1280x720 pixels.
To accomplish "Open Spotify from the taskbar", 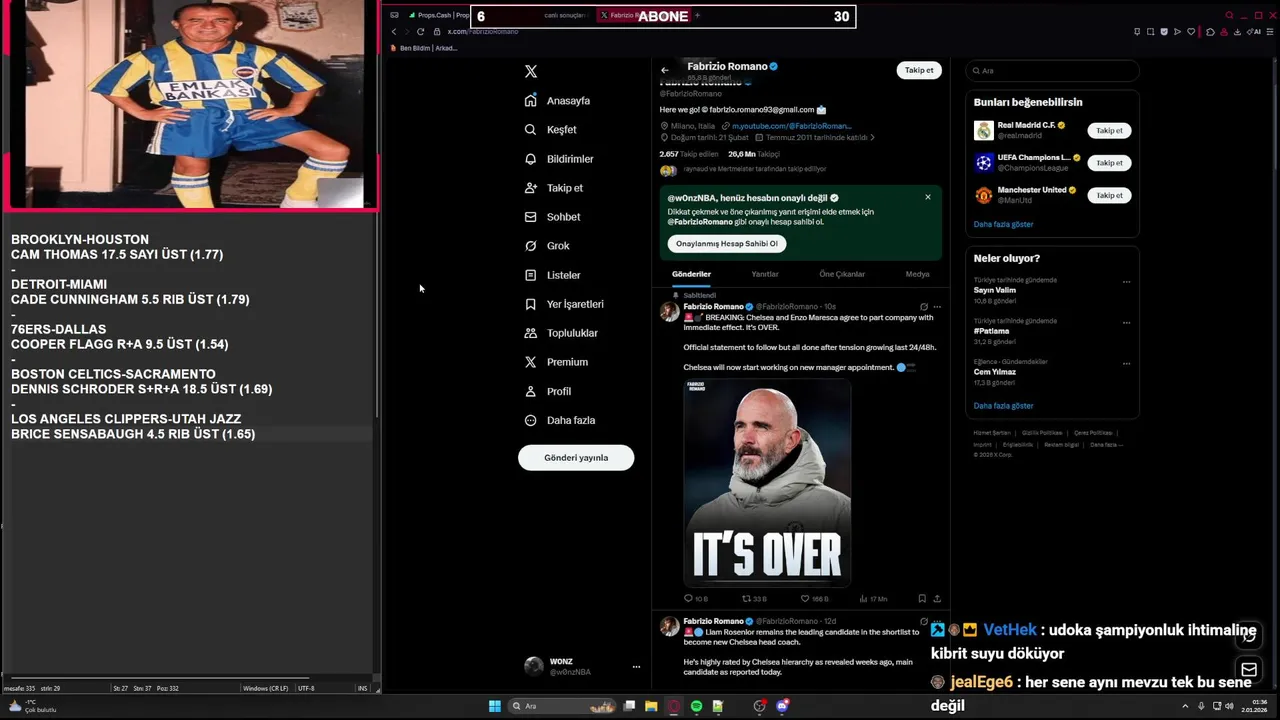I will pos(696,706).
